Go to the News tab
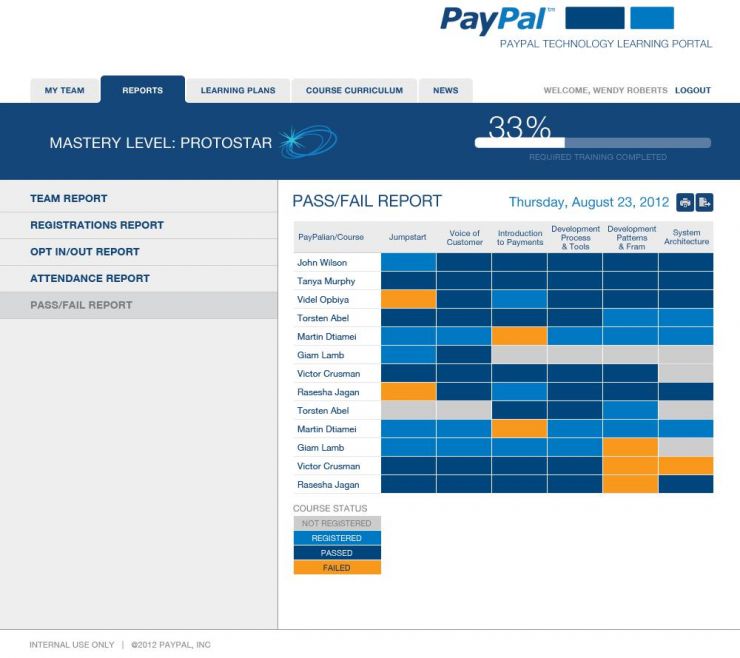The image size is (740, 658). click(x=446, y=90)
